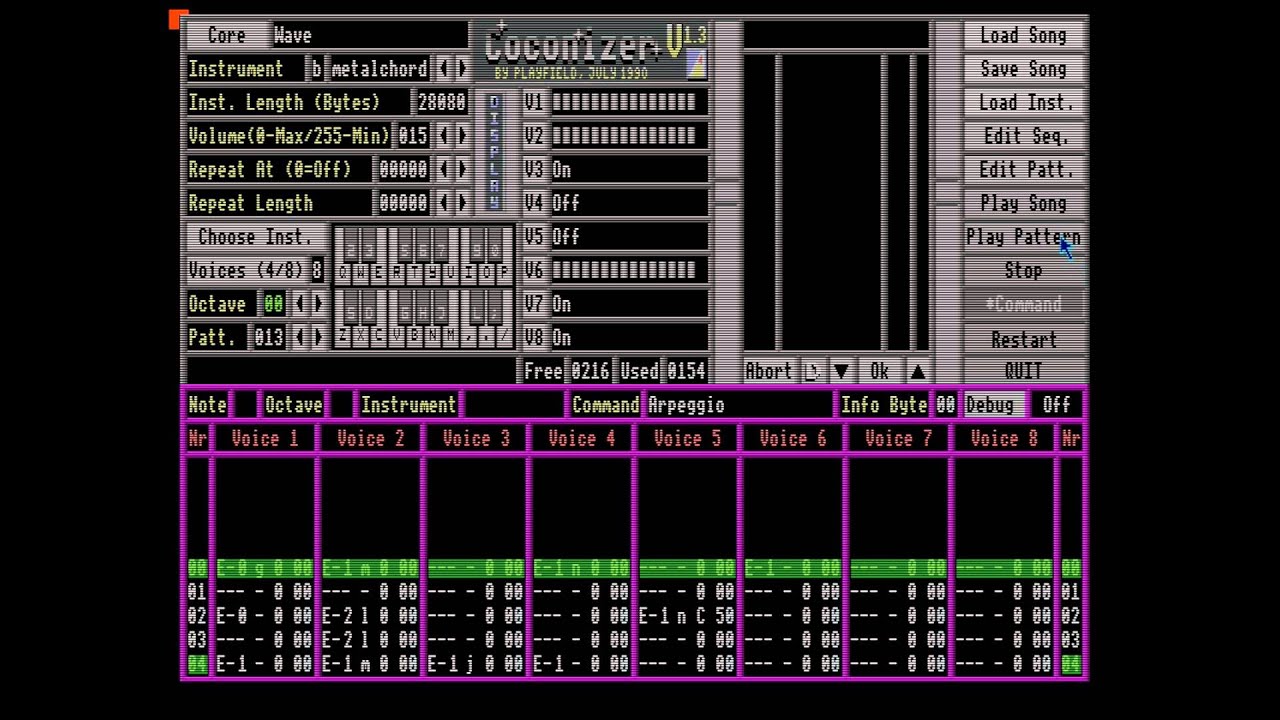Decrease Volume with left arrow
Screen dimensions: 1280x720
pyautogui.click(x=443, y=136)
